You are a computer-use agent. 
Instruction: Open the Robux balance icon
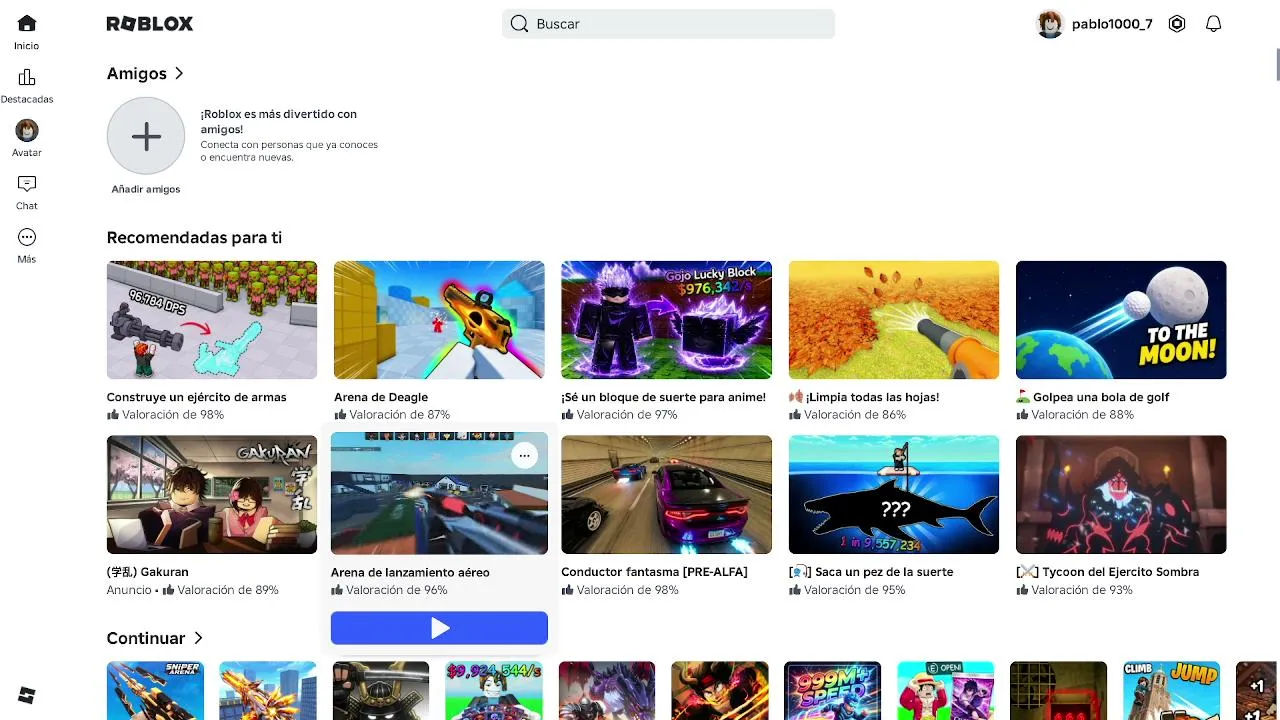click(x=1177, y=24)
